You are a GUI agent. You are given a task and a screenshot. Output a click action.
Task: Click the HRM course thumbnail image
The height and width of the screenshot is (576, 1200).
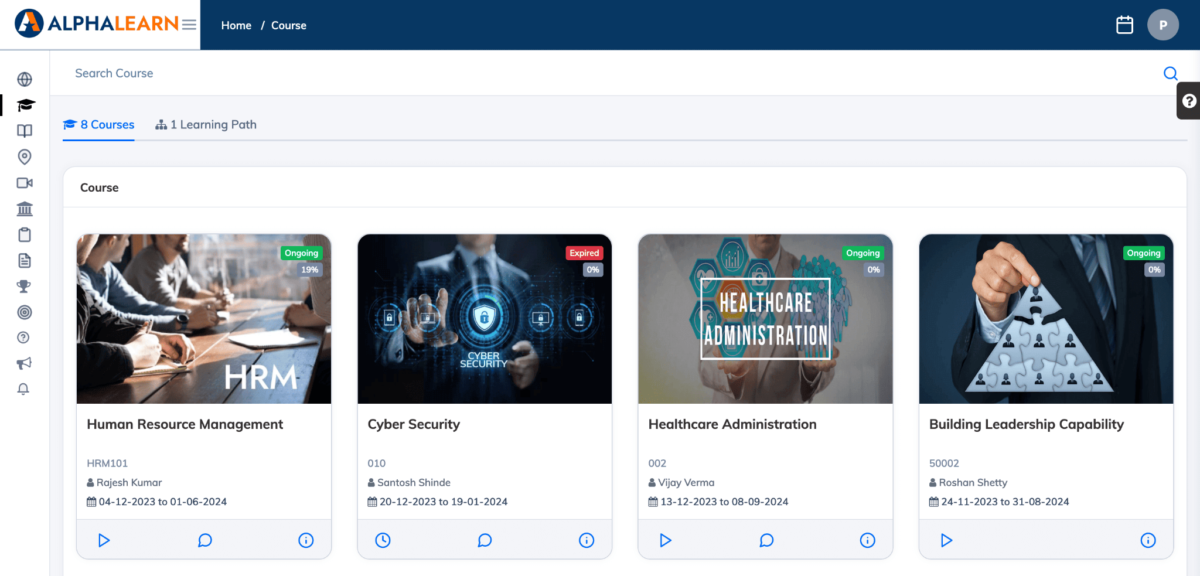click(x=204, y=319)
